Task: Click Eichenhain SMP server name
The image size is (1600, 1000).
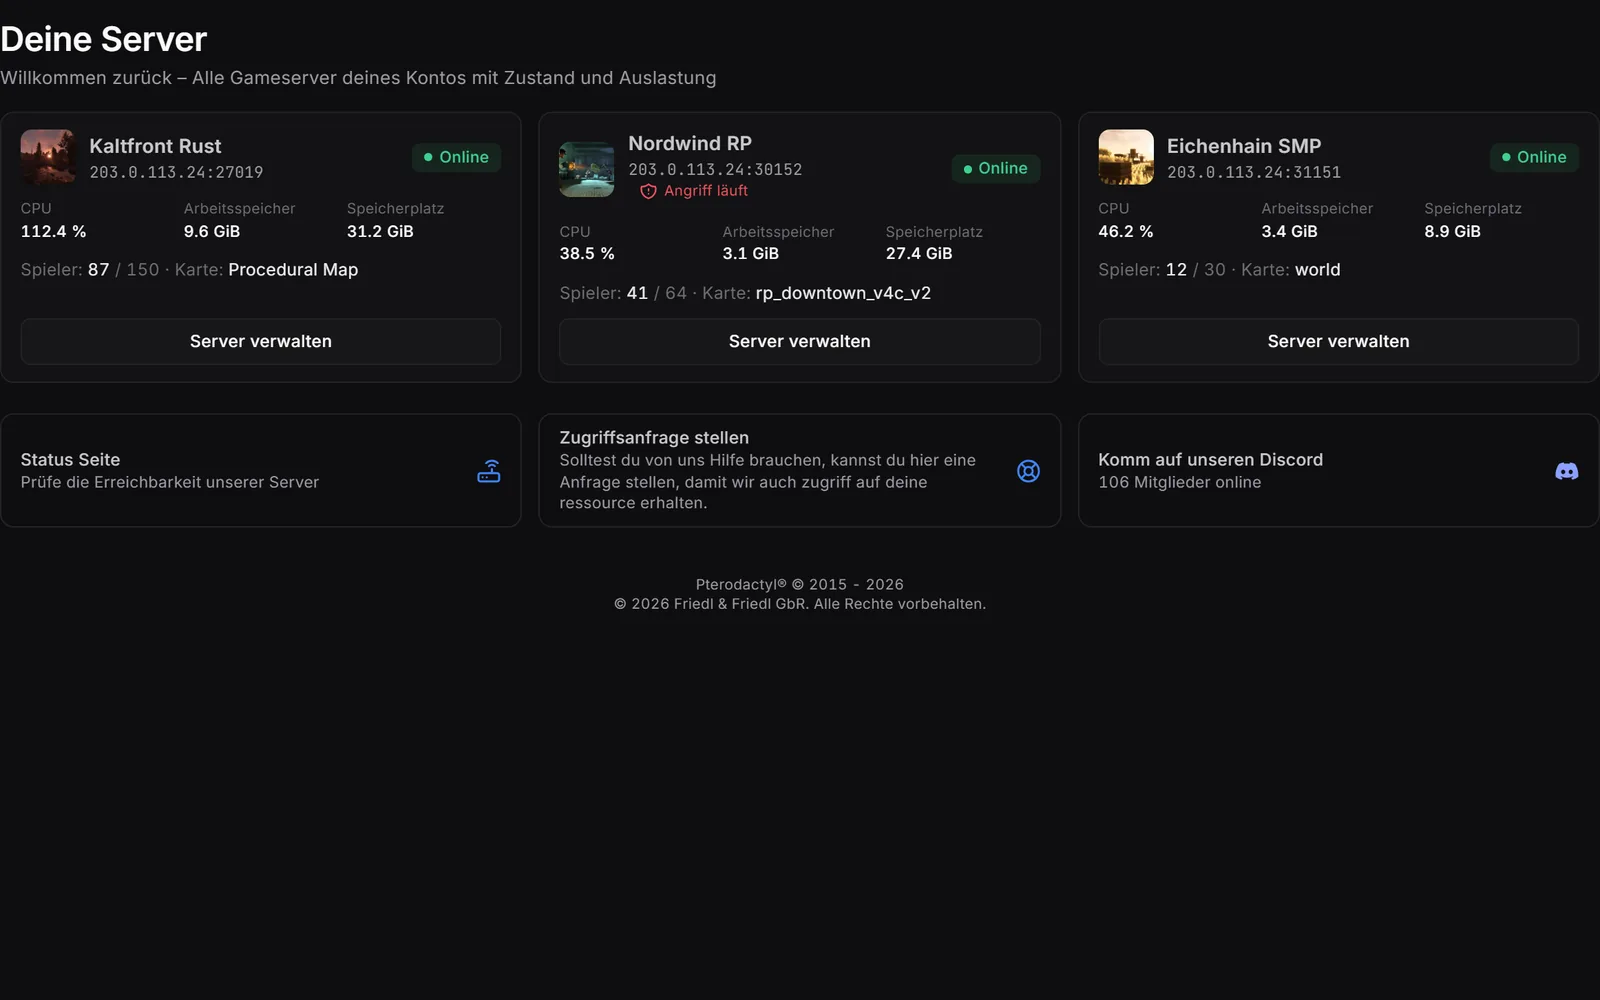Action: tap(1244, 146)
